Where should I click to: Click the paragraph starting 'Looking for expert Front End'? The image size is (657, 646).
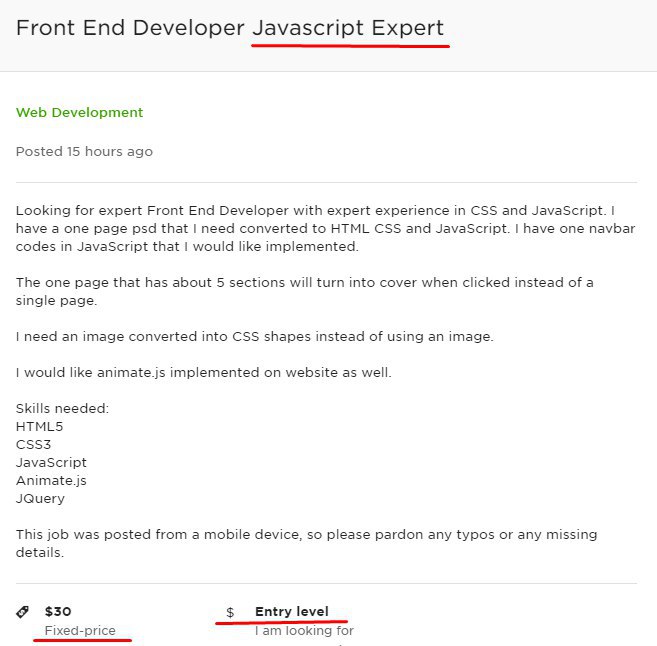[x=326, y=228]
